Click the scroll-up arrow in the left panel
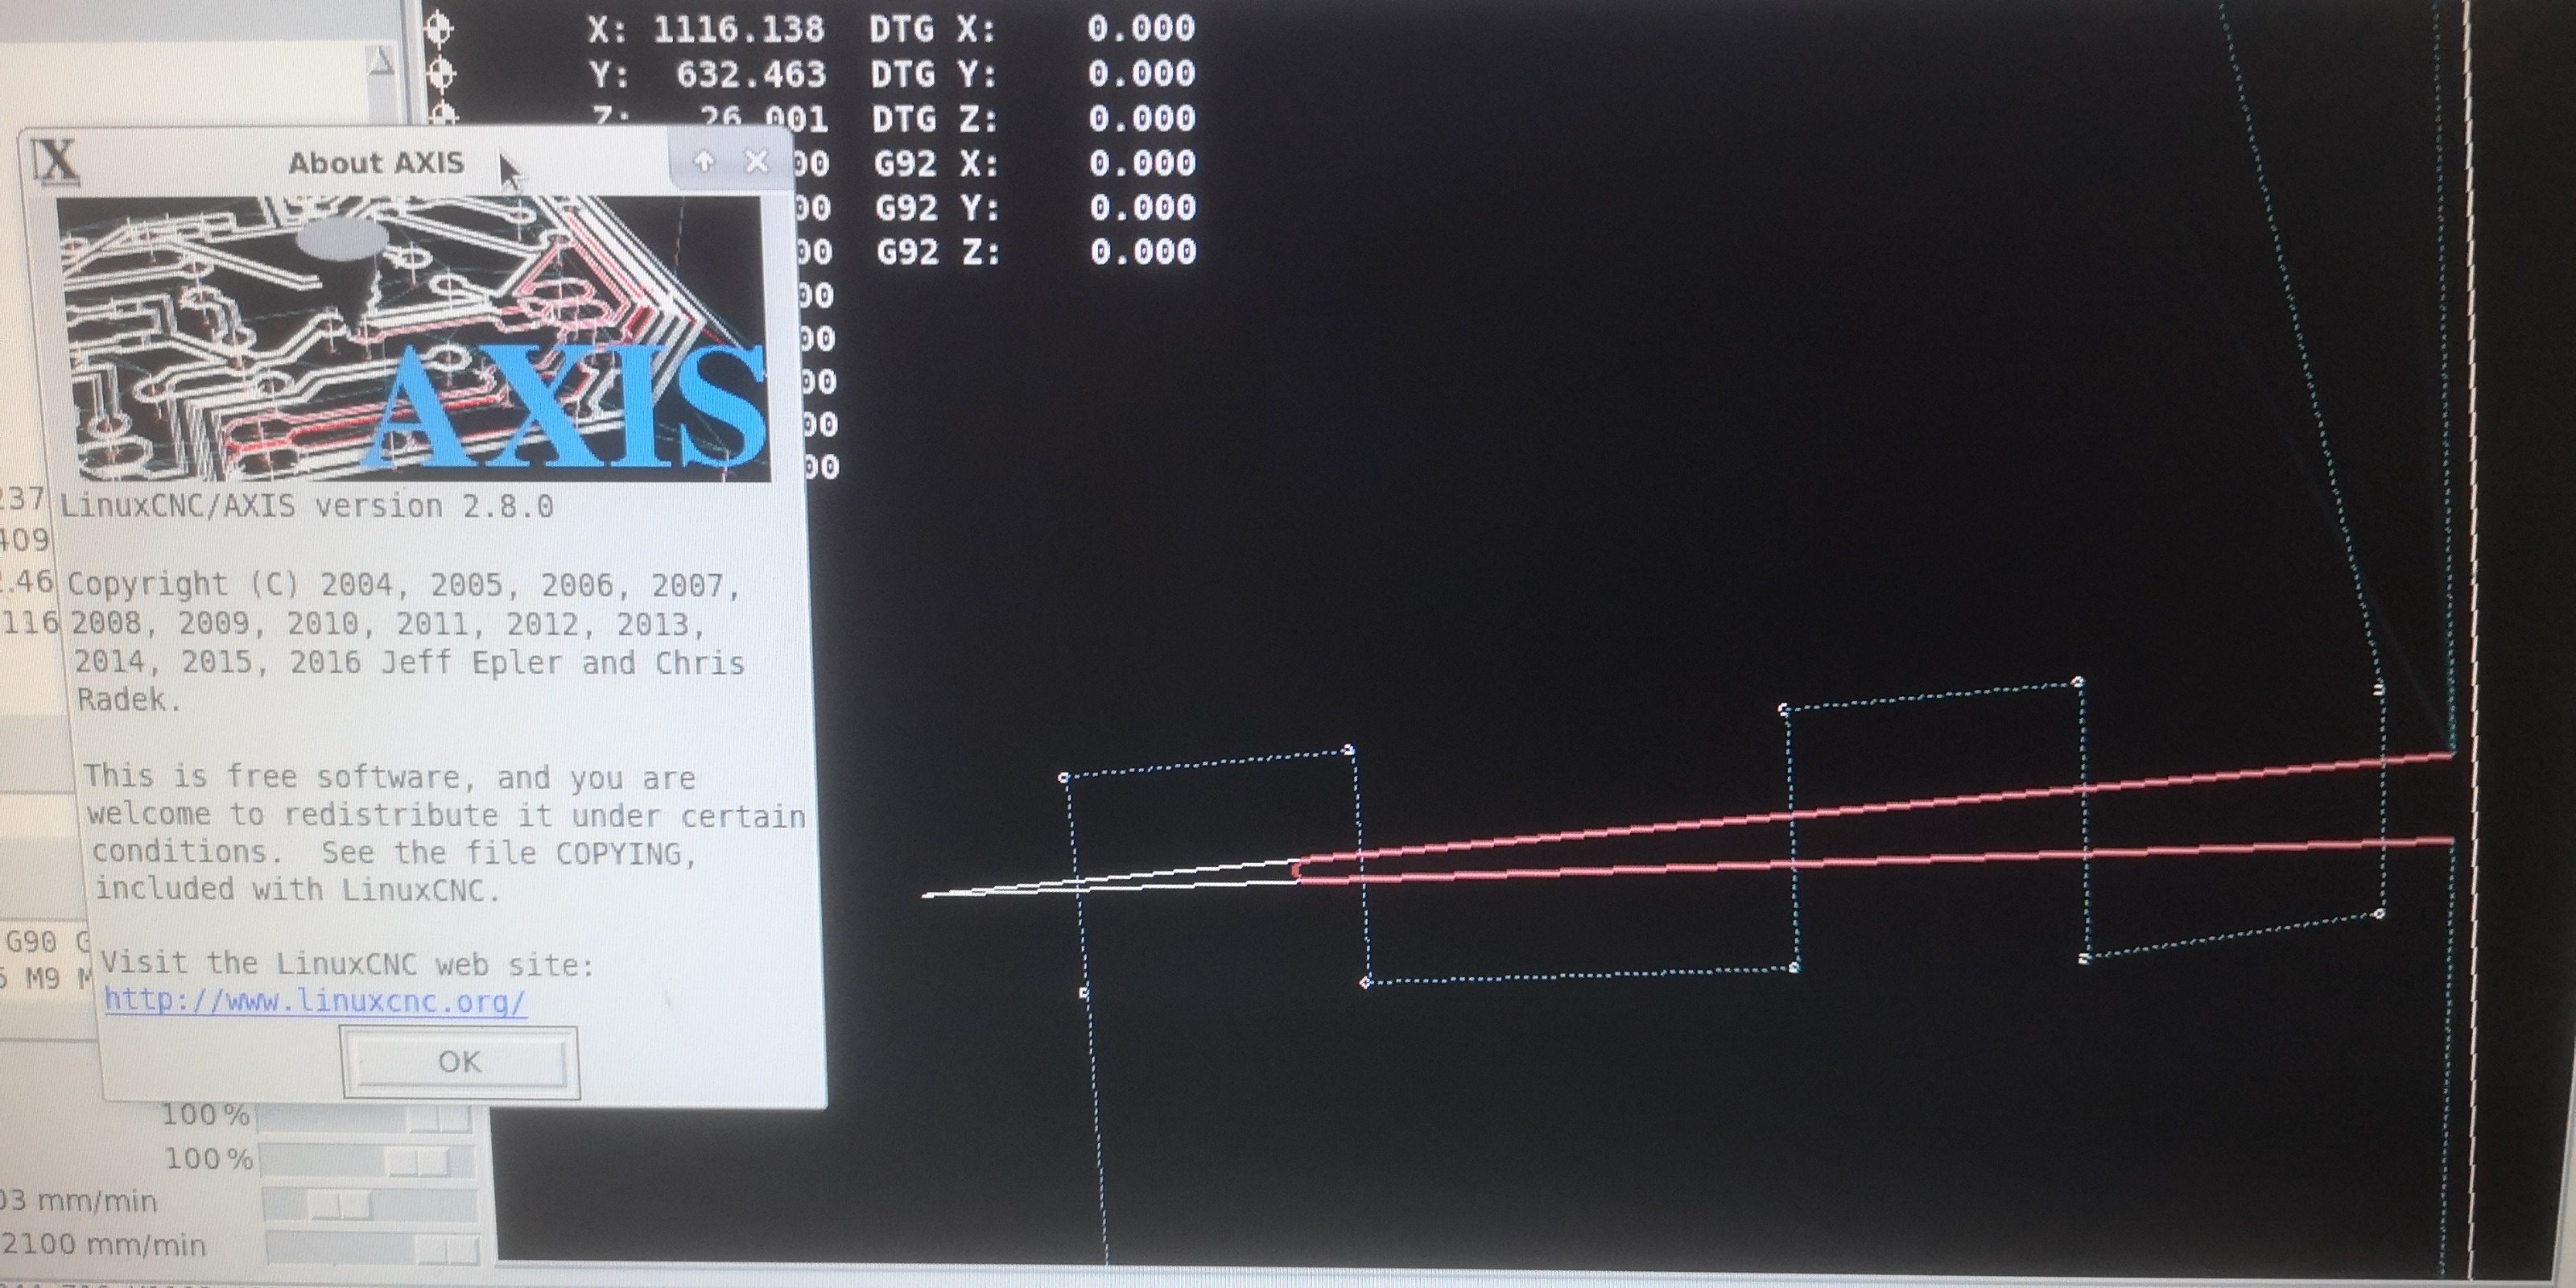This screenshot has height=1288, width=2576. click(379, 62)
